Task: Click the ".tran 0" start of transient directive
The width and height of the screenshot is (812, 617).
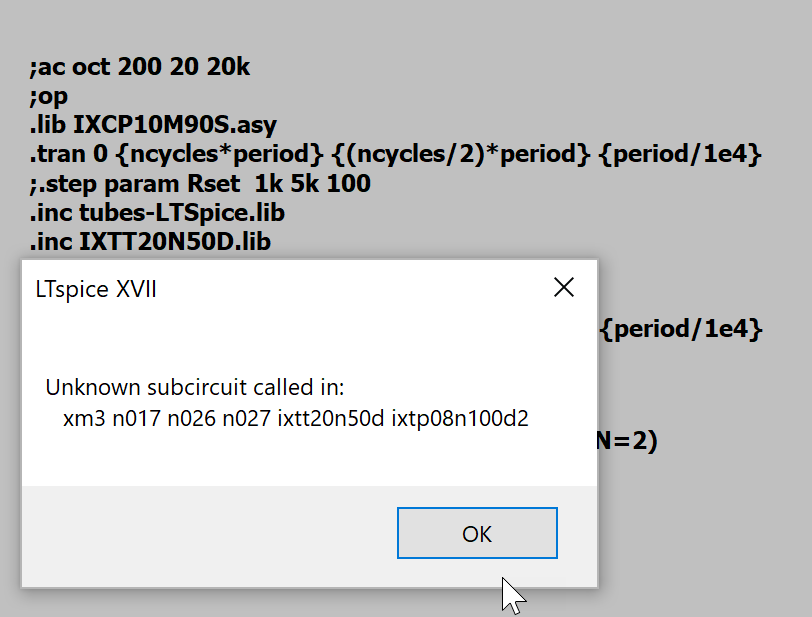Action: coord(68,154)
